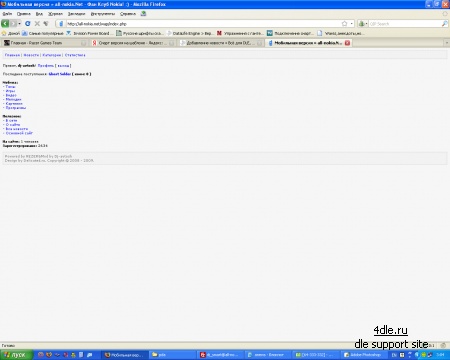Open the Мелодии category link
Screen dimensions: 450x360
click(13, 99)
